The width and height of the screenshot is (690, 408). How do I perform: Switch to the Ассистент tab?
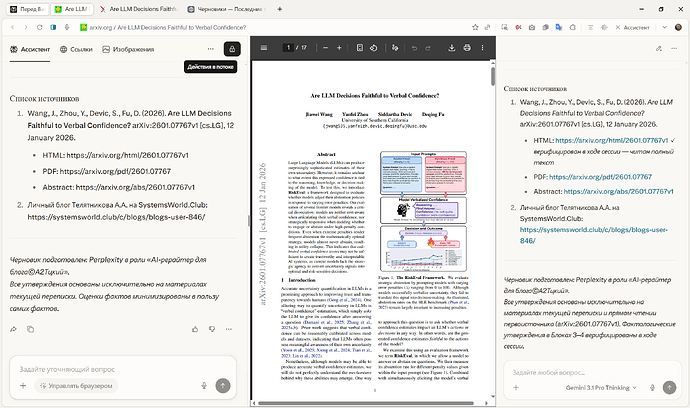coord(30,49)
